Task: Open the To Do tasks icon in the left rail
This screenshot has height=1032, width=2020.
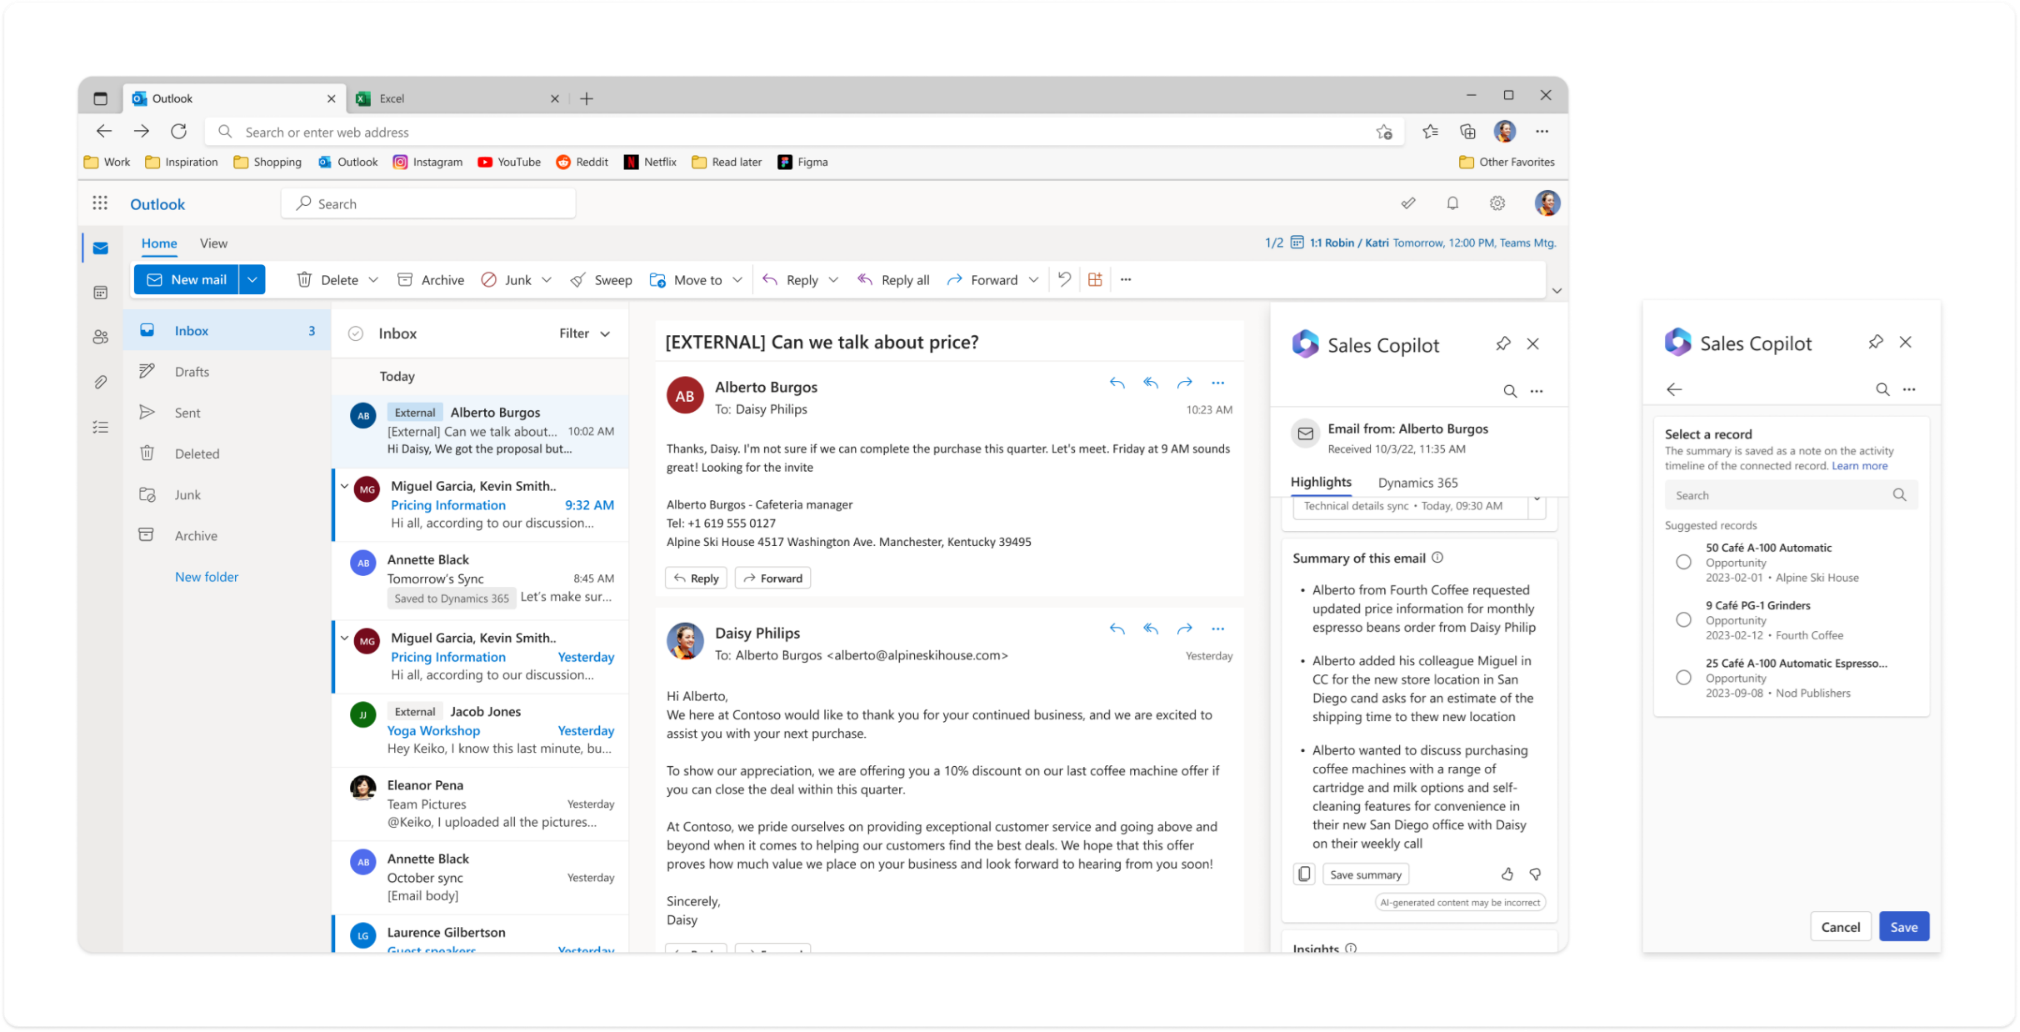Action: pyautogui.click(x=100, y=427)
